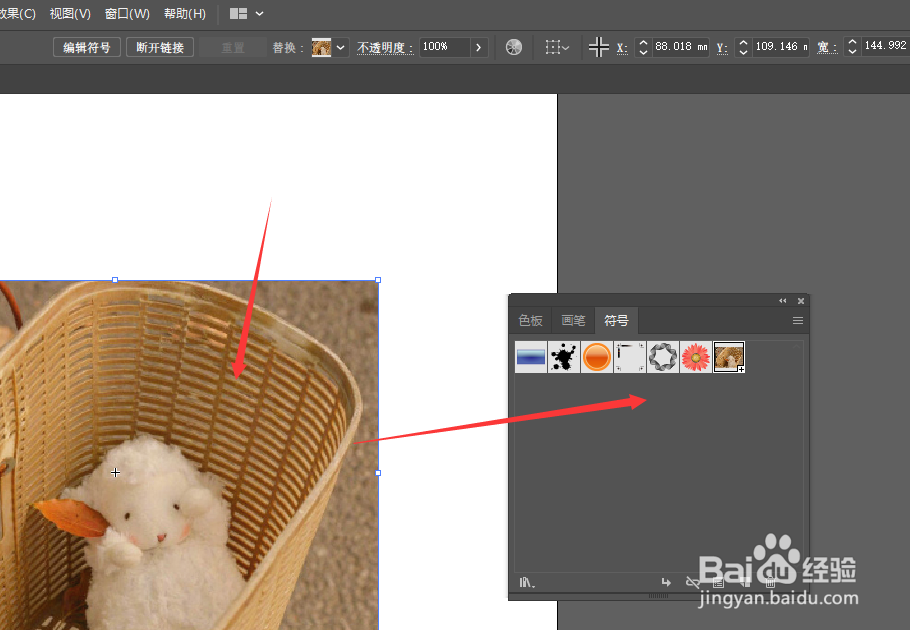Click the top-center selection handle of image

tap(115, 280)
